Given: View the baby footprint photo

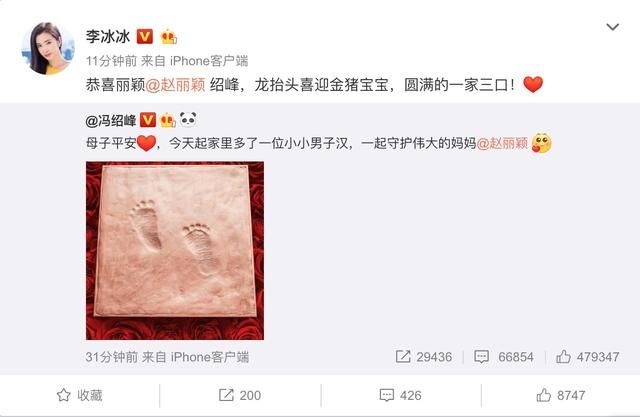Looking at the screenshot, I should 175,251.
